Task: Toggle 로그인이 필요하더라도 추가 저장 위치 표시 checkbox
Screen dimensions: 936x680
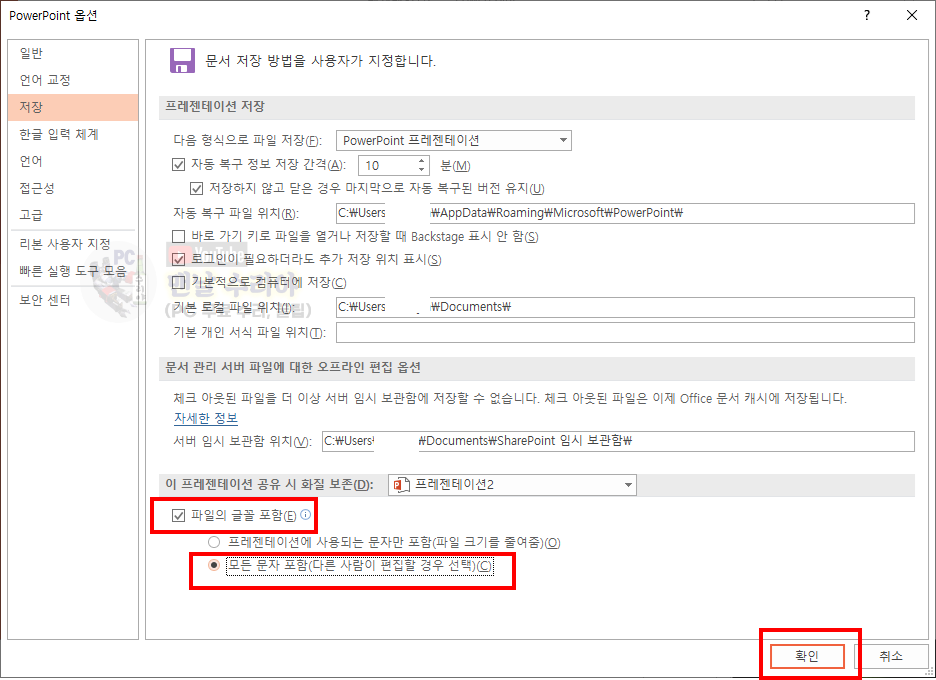Action: tap(178, 259)
